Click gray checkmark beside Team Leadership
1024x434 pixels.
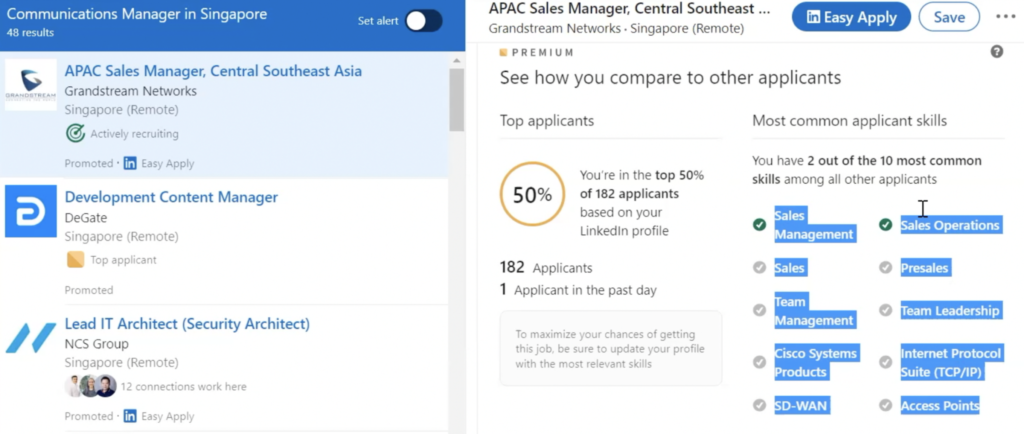[886, 310]
